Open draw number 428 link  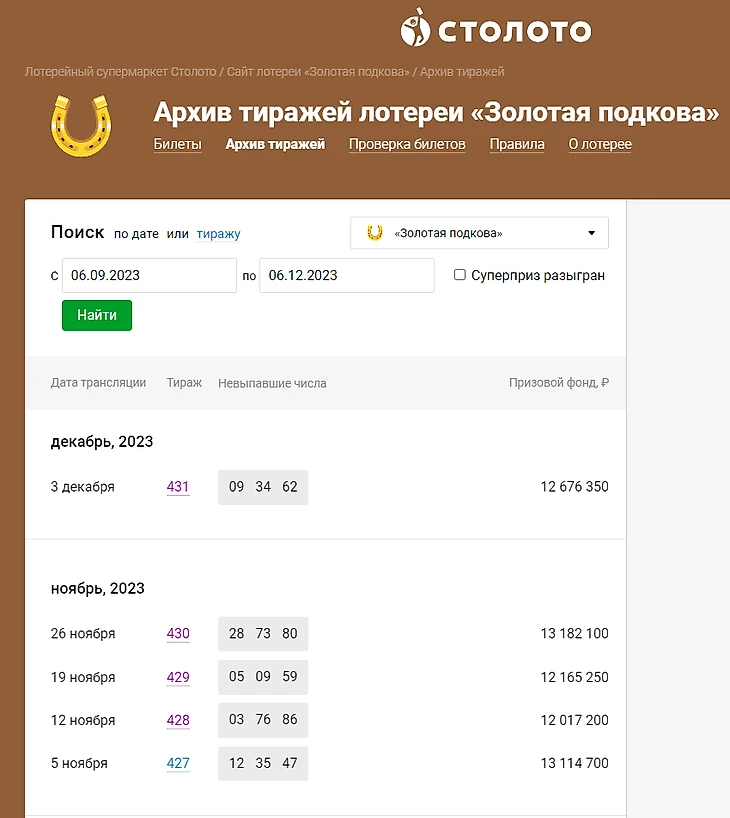178,720
